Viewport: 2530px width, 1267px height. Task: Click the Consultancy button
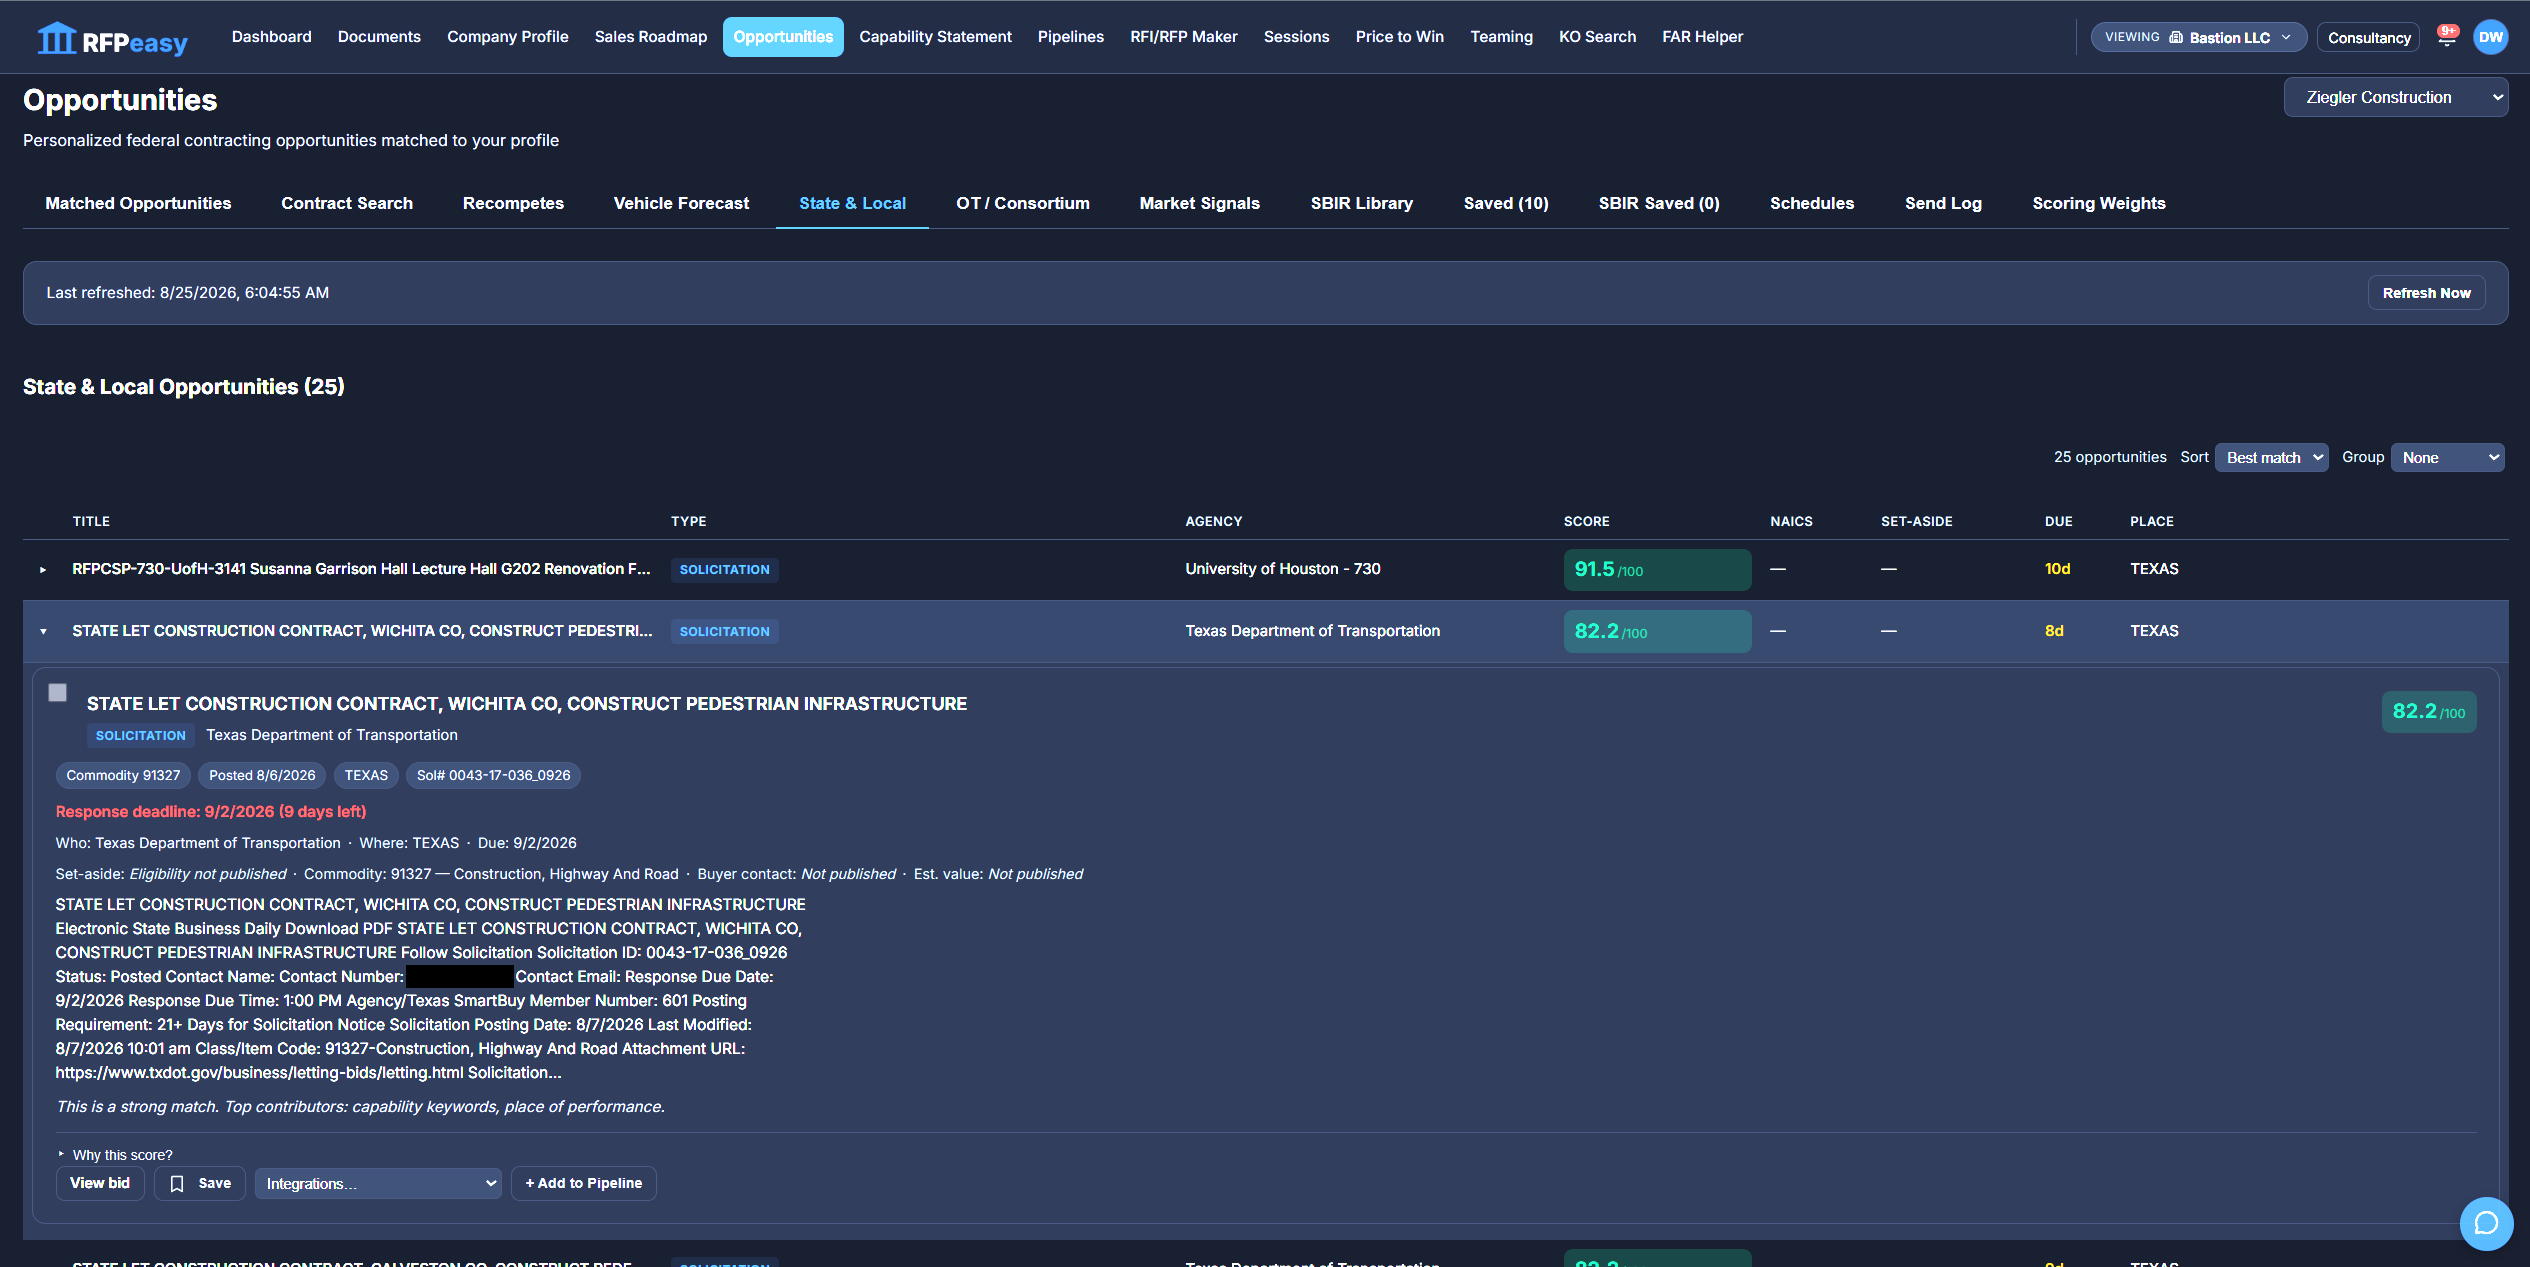[x=2368, y=37]
